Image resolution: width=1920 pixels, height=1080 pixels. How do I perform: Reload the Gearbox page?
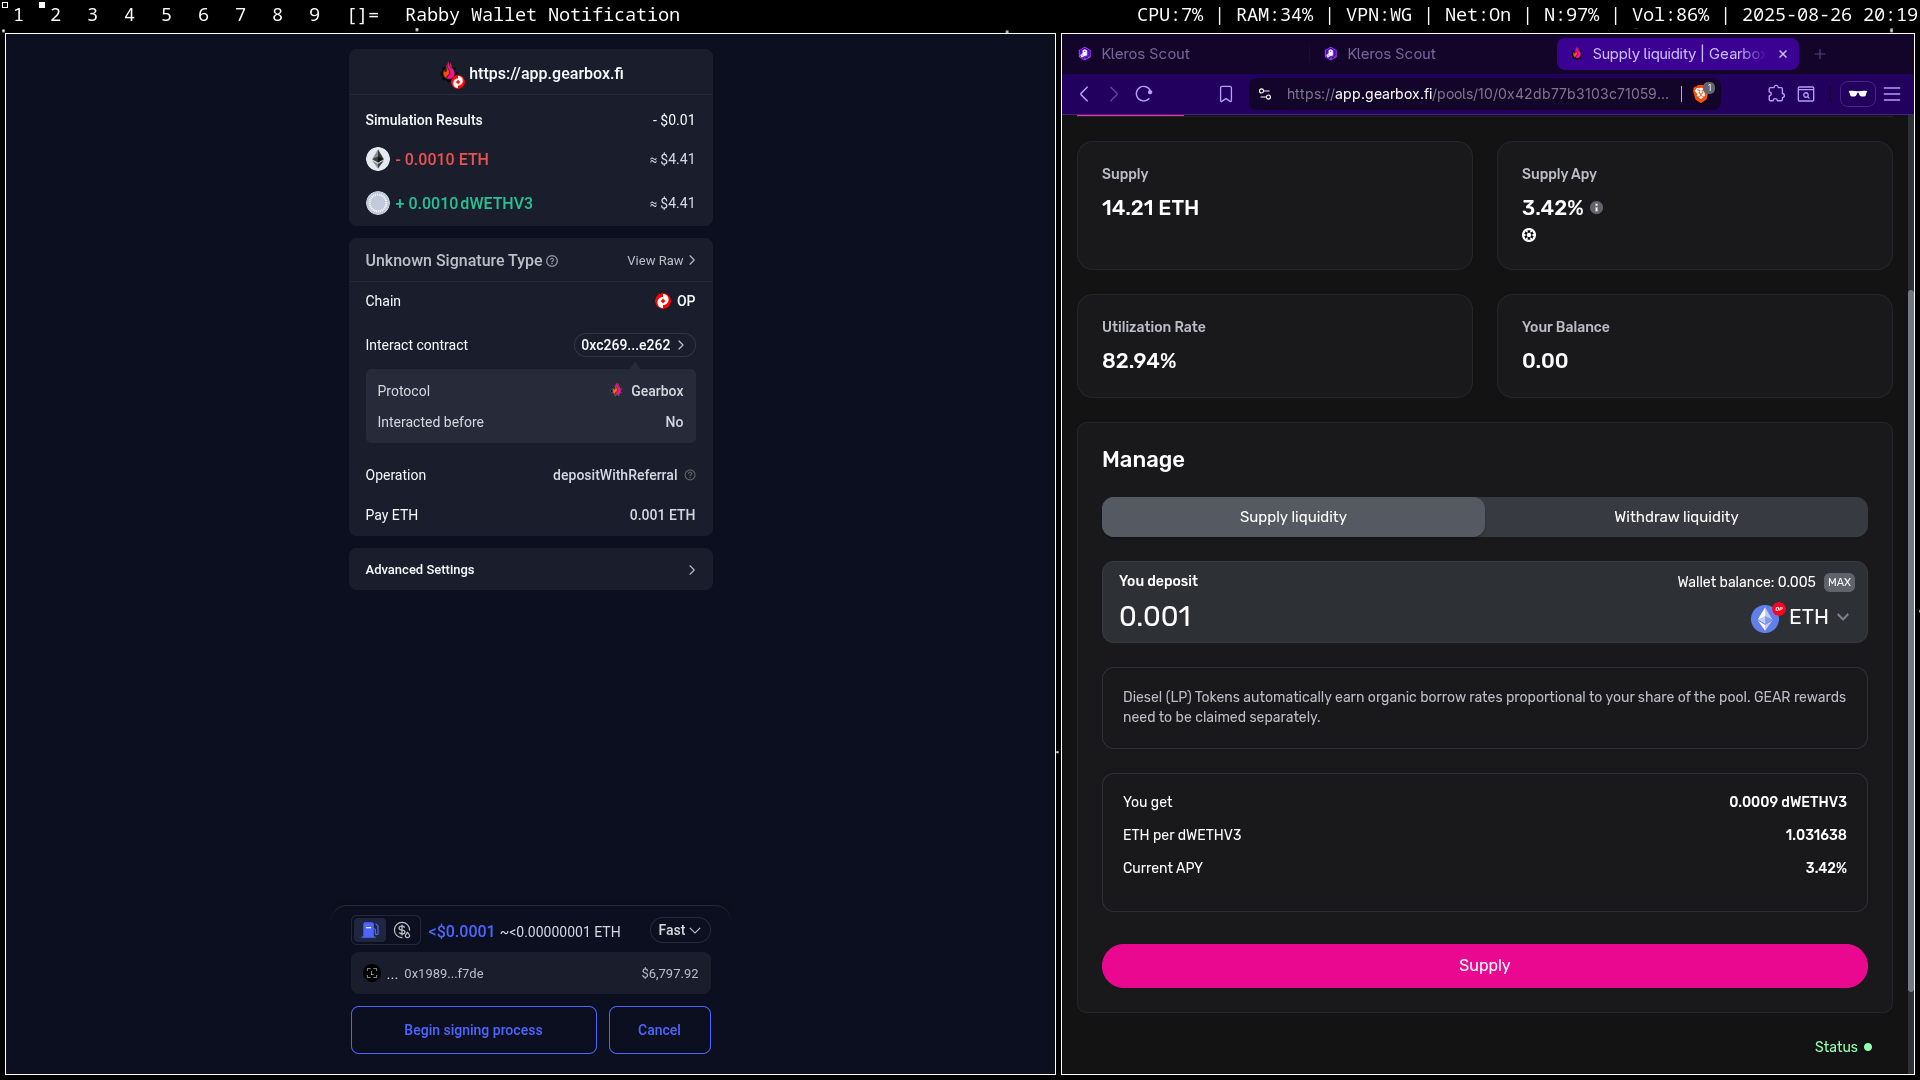pos(1144,94)
